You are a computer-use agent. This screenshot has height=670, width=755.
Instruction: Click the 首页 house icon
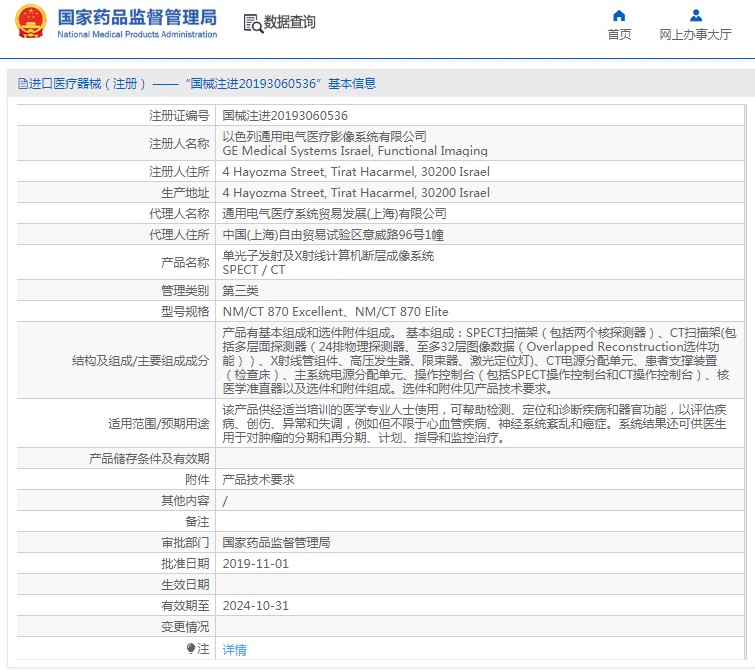coord(619,16)
